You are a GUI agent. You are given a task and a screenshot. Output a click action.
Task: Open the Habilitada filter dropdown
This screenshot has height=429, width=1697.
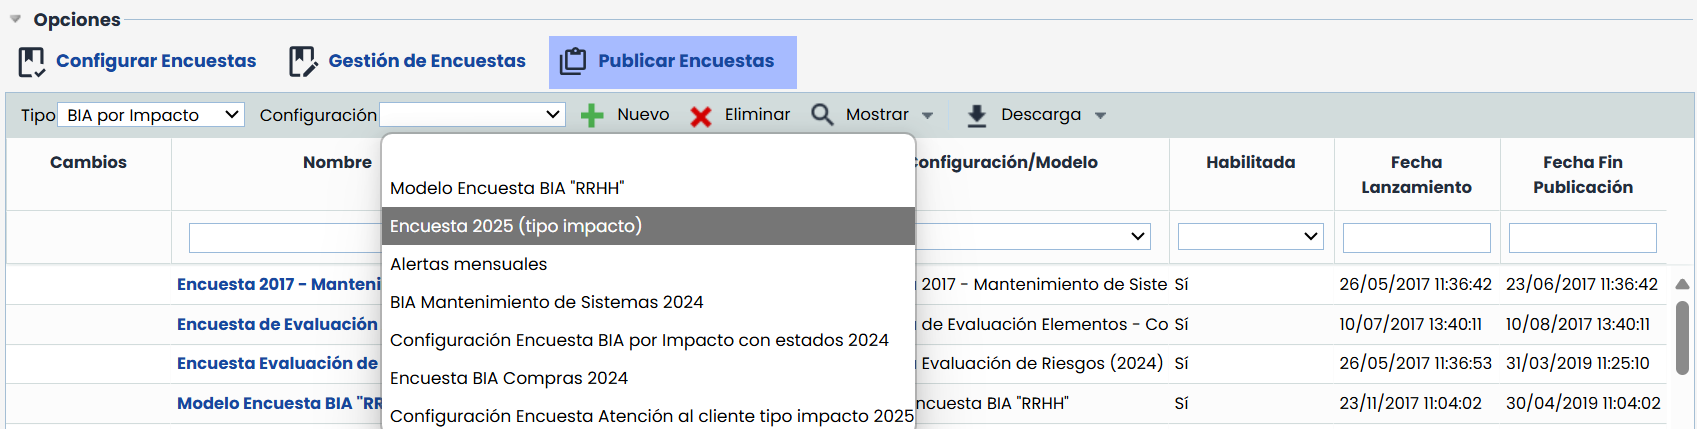click(x=1250, y=237)
